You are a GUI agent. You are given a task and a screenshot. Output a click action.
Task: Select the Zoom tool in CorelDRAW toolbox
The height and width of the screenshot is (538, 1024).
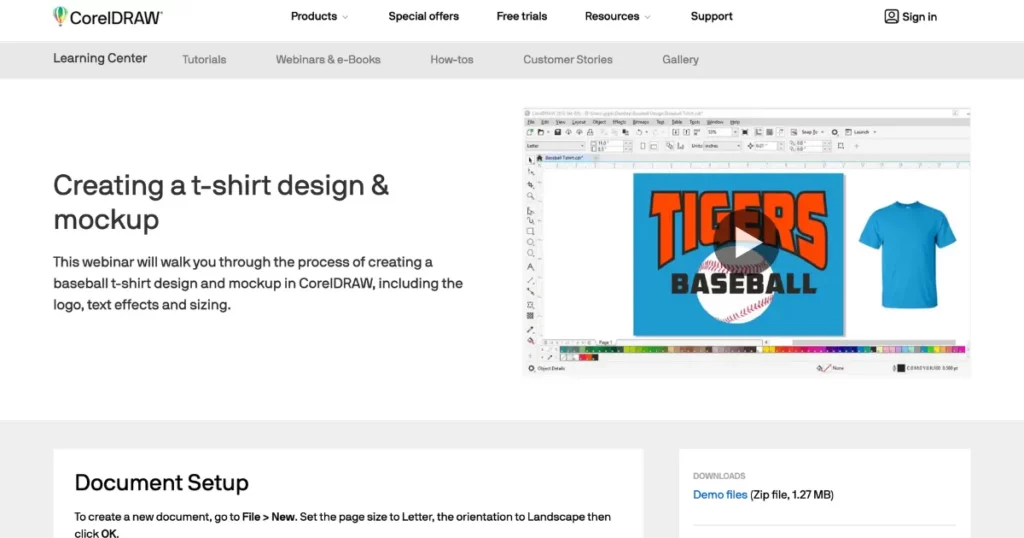click(x=530, y=196)
